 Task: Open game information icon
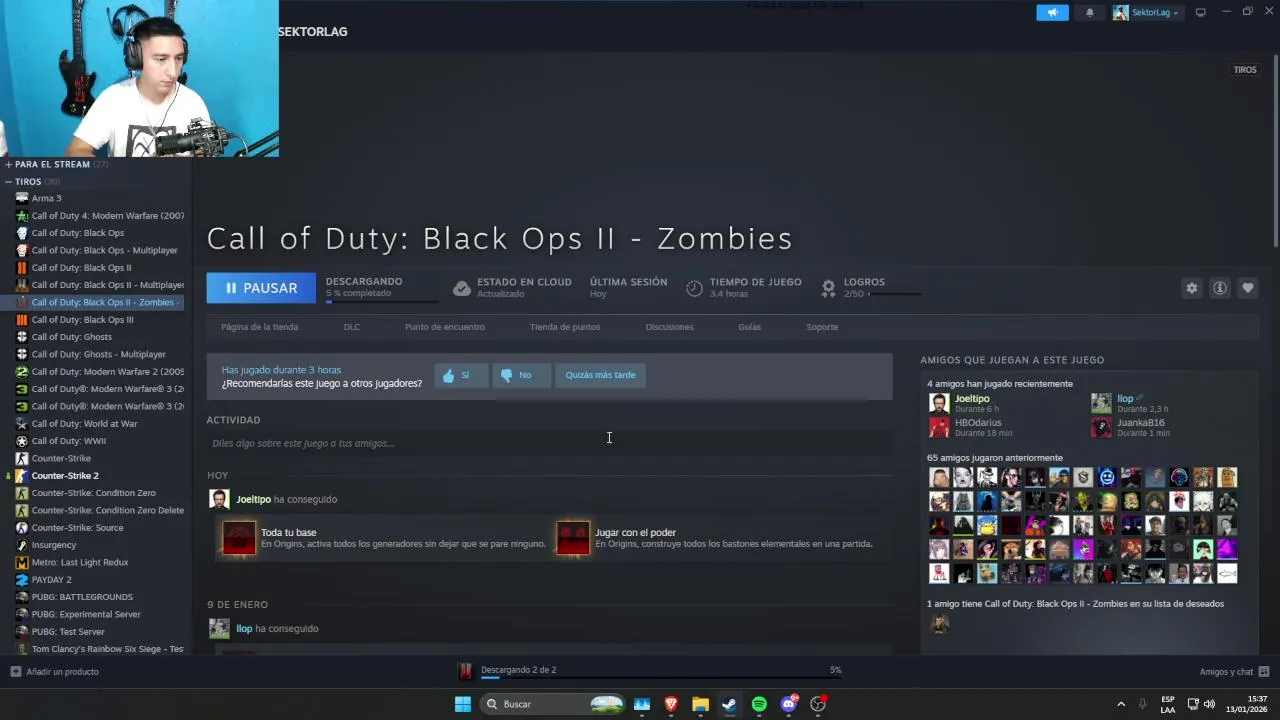click(1220, 288)
